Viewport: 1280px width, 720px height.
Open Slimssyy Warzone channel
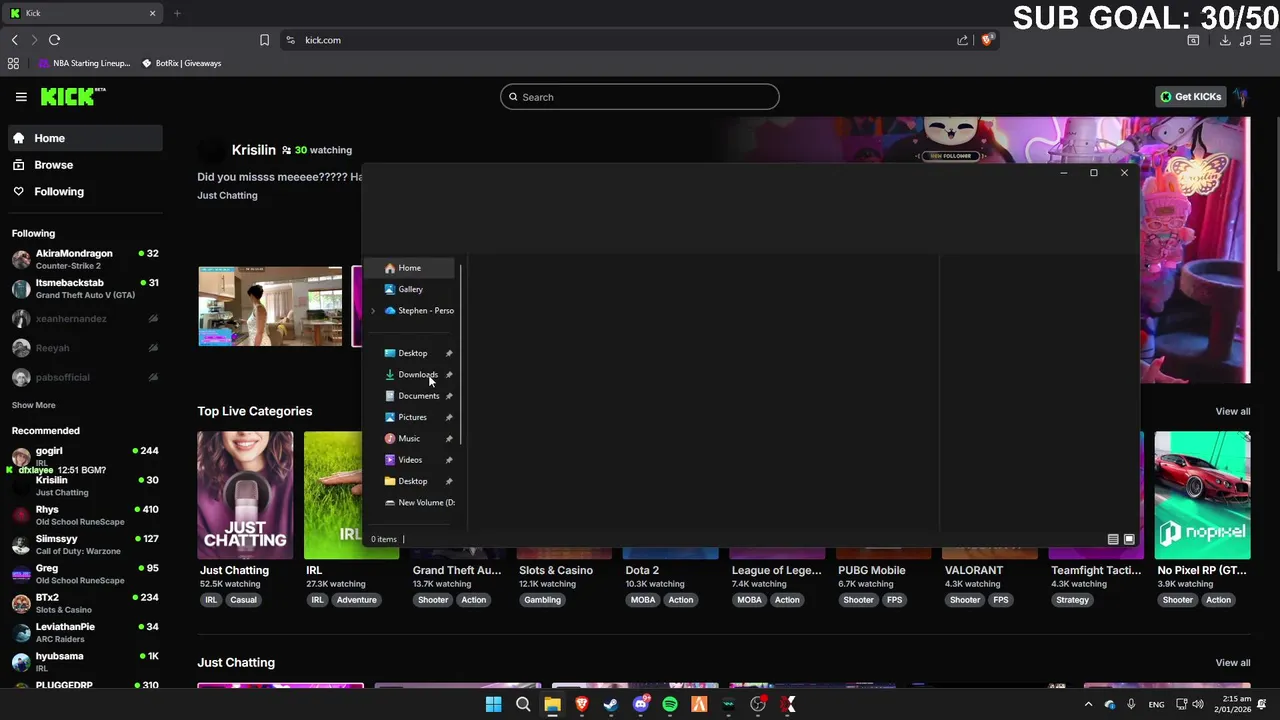[85, 544]
